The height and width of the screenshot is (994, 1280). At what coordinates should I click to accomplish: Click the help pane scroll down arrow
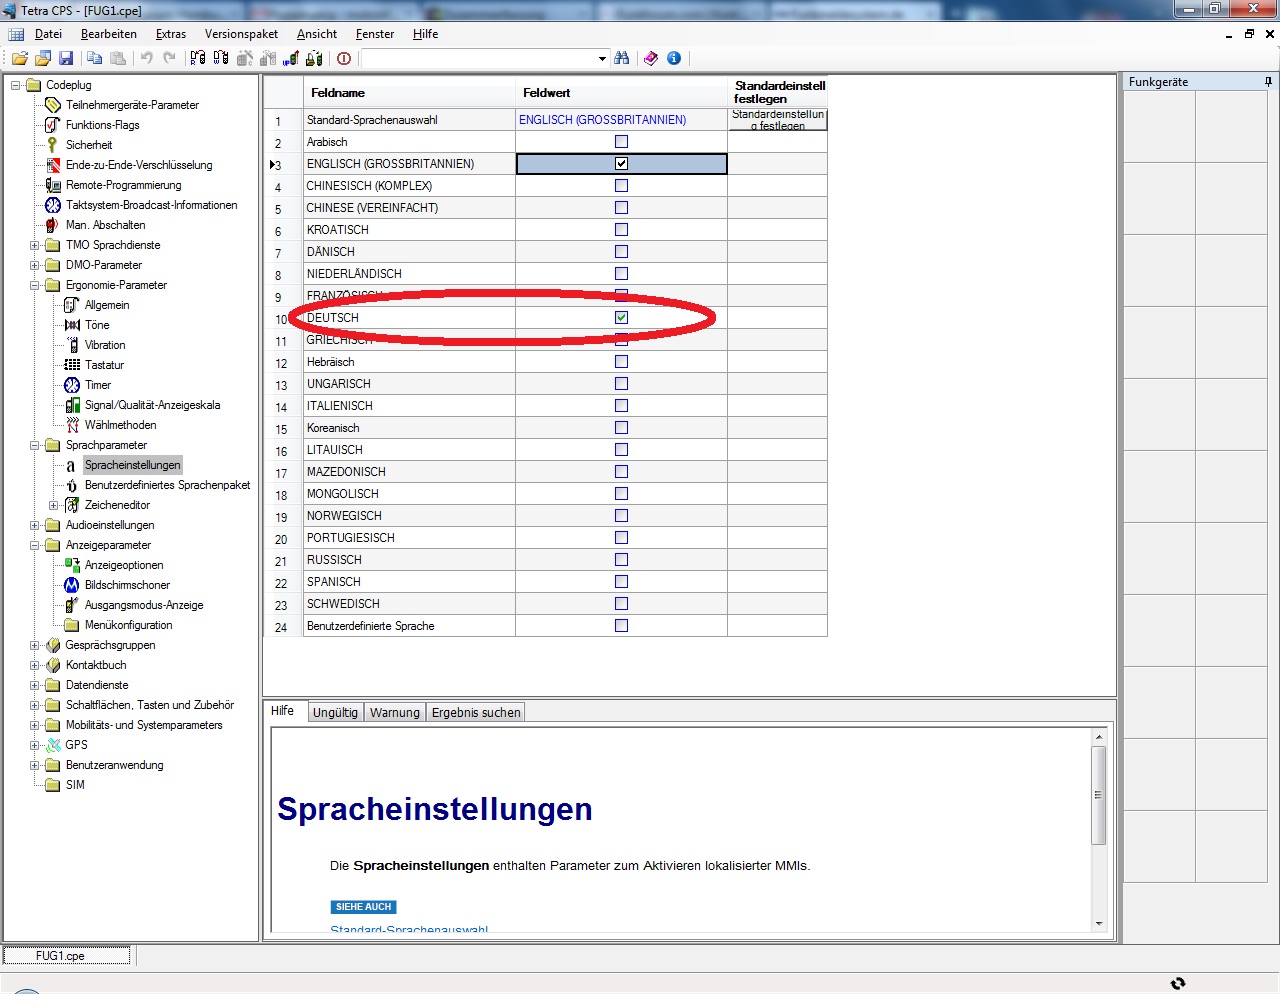point(1099,924)
